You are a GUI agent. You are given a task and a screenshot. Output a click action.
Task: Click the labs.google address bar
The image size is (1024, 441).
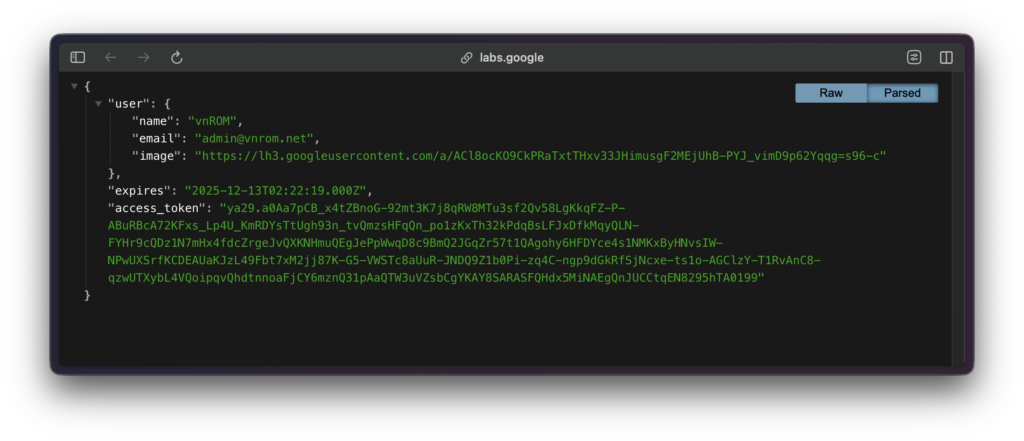coord(511,58)
